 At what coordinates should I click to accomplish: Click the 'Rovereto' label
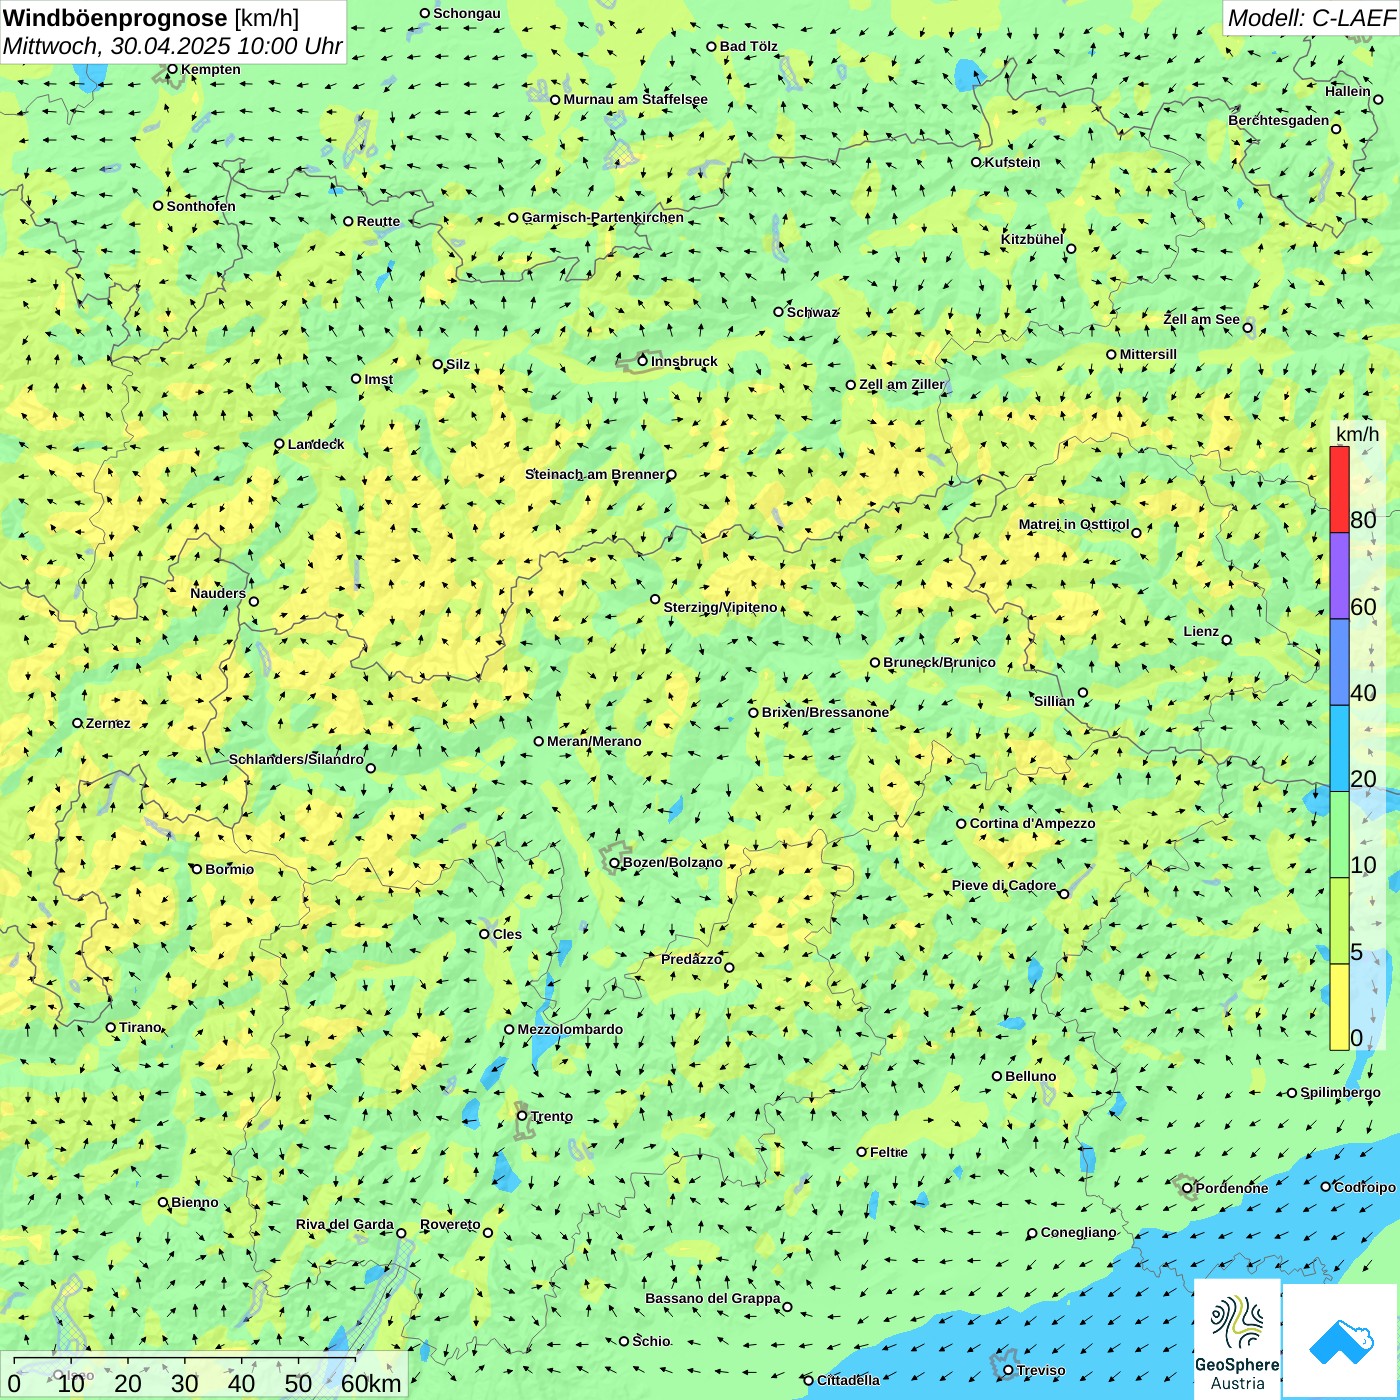click(x=450, y=1224)
